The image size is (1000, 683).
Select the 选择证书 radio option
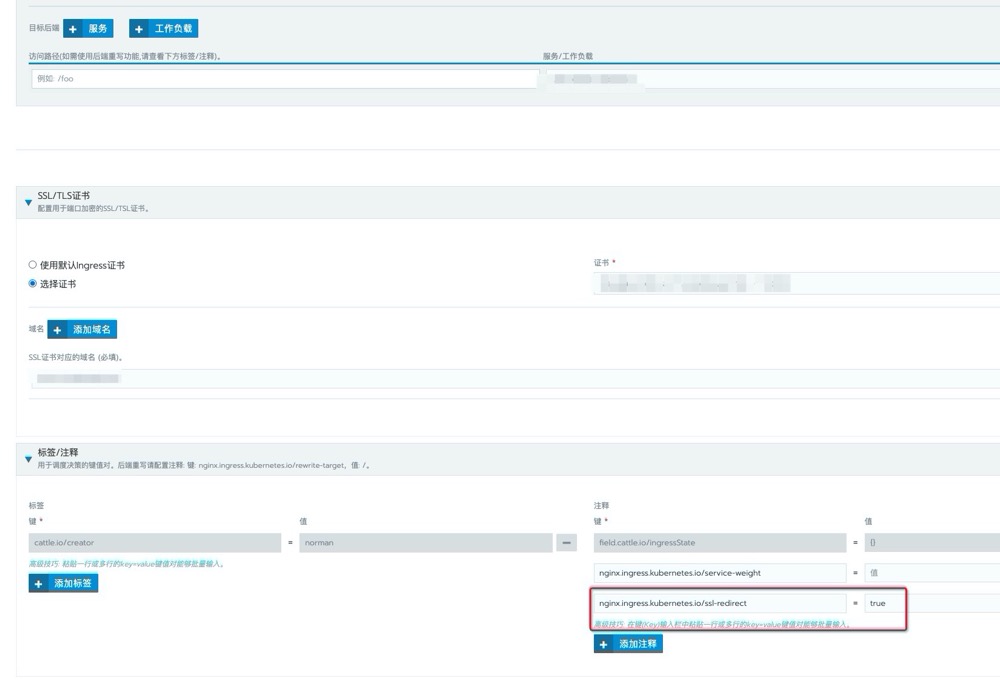(33, 284)
